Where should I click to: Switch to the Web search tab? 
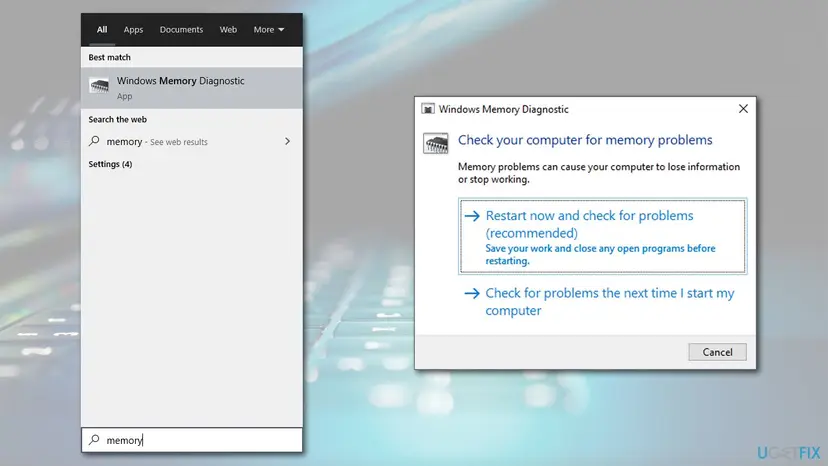228,30
